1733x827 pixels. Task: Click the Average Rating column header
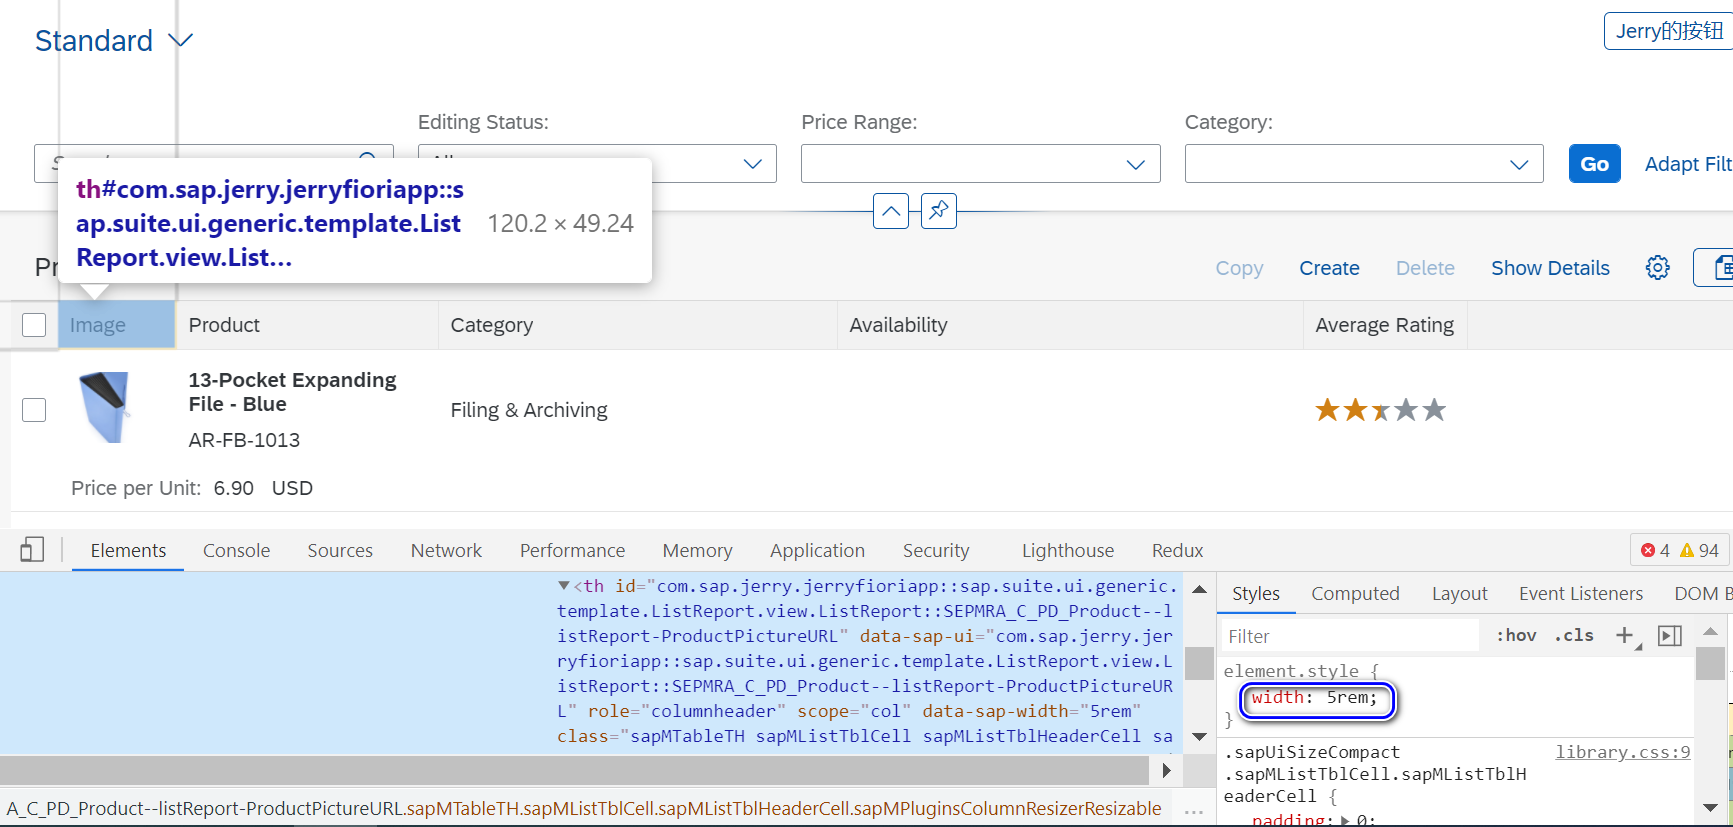pos(1385,325)
